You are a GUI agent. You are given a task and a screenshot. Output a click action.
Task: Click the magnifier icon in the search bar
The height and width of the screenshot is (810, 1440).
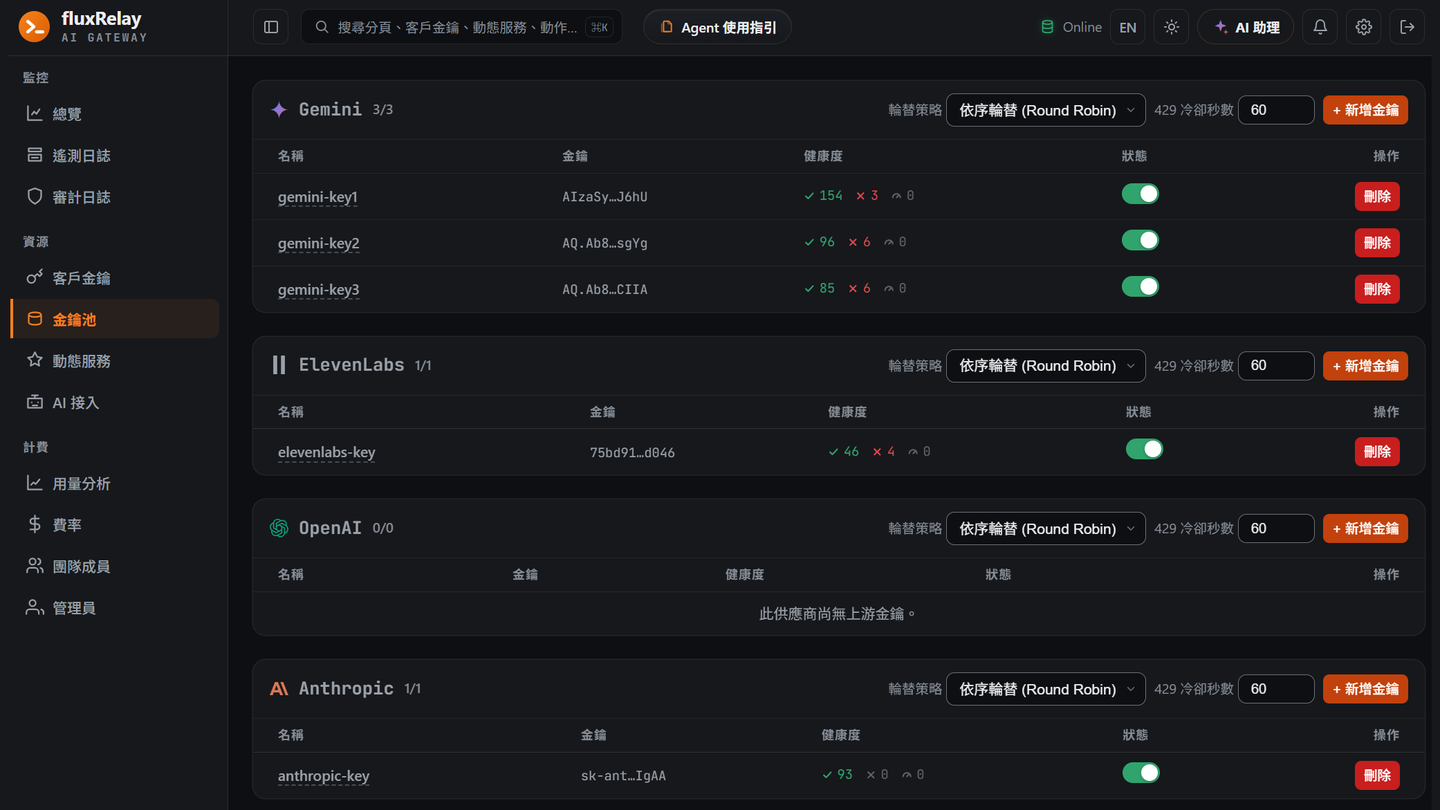coord(322,27)
